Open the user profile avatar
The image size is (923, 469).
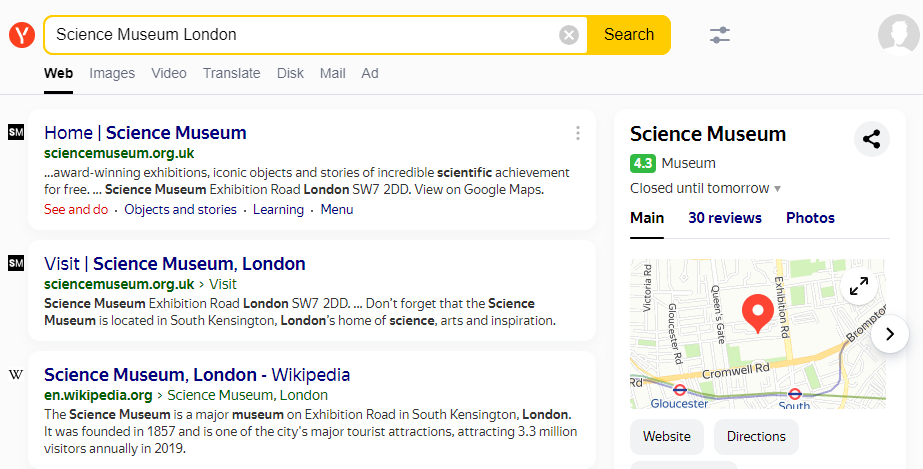[898, 35]
